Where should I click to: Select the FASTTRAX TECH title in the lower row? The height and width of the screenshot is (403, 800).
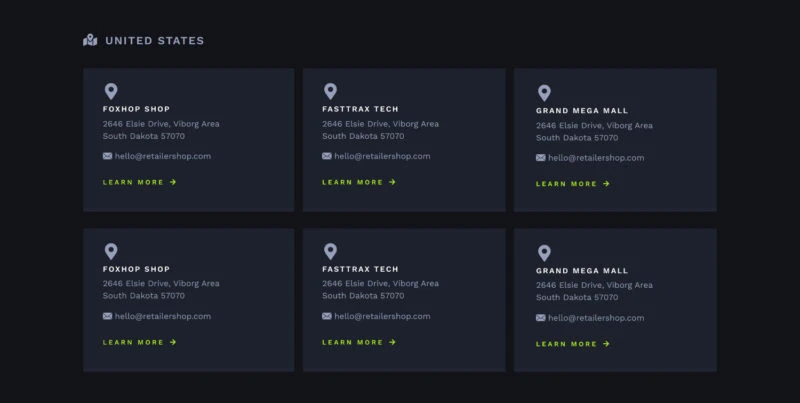point(360,269)
